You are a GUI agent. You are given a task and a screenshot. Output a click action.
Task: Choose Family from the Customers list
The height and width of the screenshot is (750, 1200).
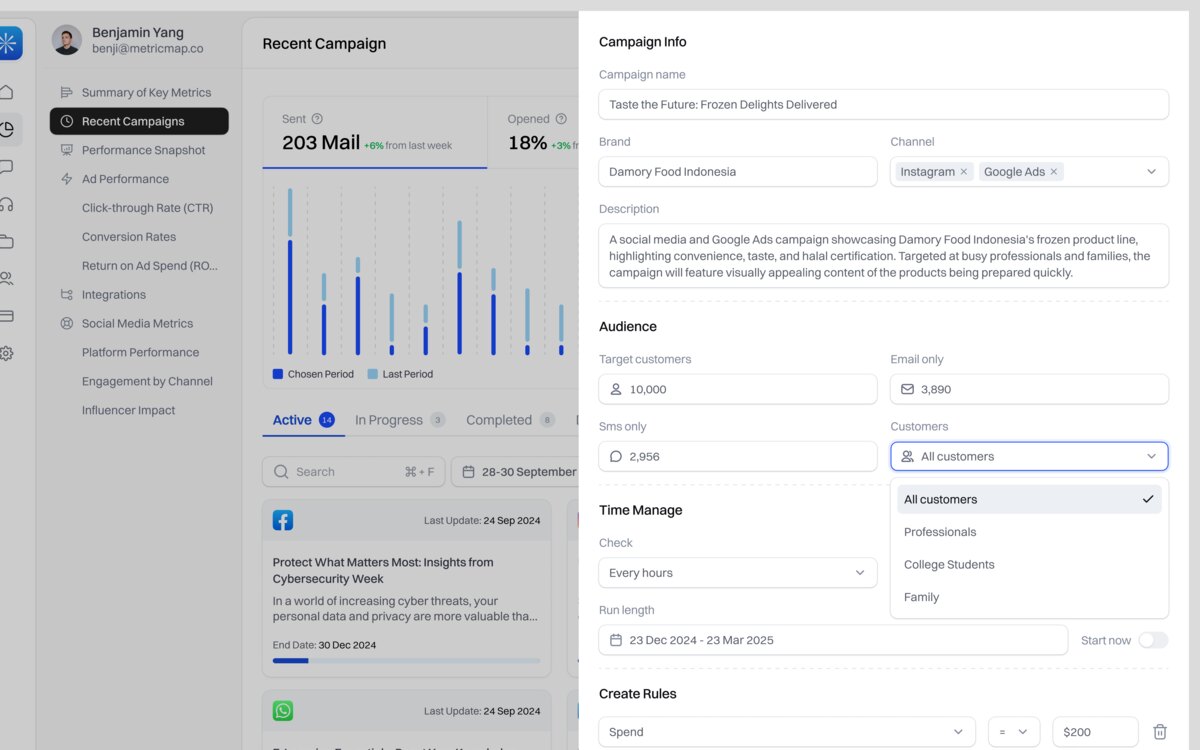point(1029,597)
